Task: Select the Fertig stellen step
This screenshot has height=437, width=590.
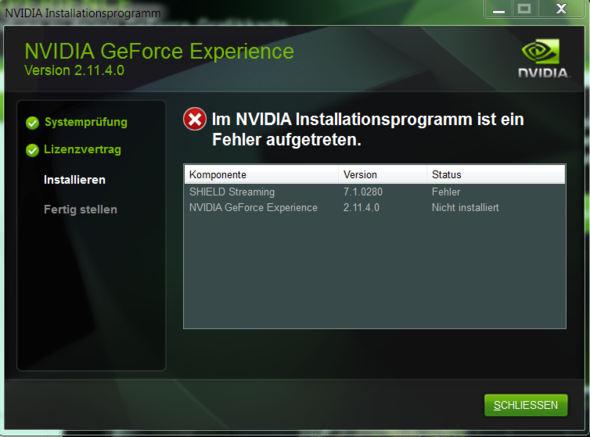Action: (x=81, y=209)
